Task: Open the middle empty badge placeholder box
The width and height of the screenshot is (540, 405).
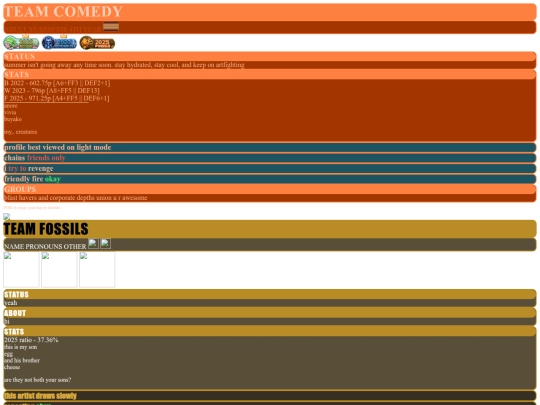Action: click(x=59, y=269)
